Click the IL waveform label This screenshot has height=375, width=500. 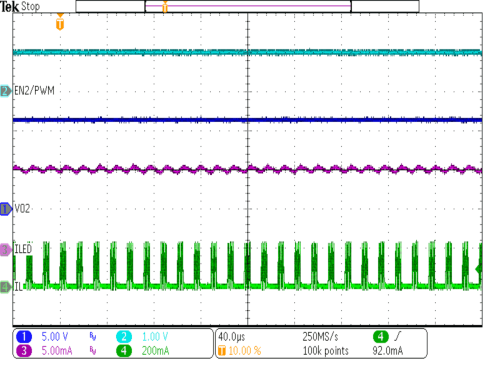(x=18, y=287)
